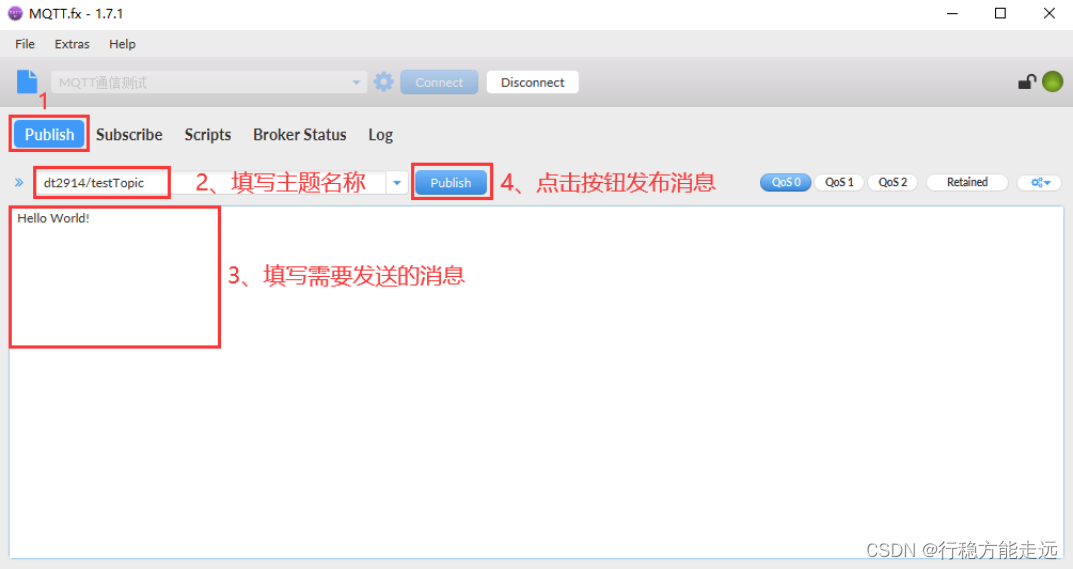1073x569 pixels.
Task: Click the Disconnect button
Action: pos(532,82)
